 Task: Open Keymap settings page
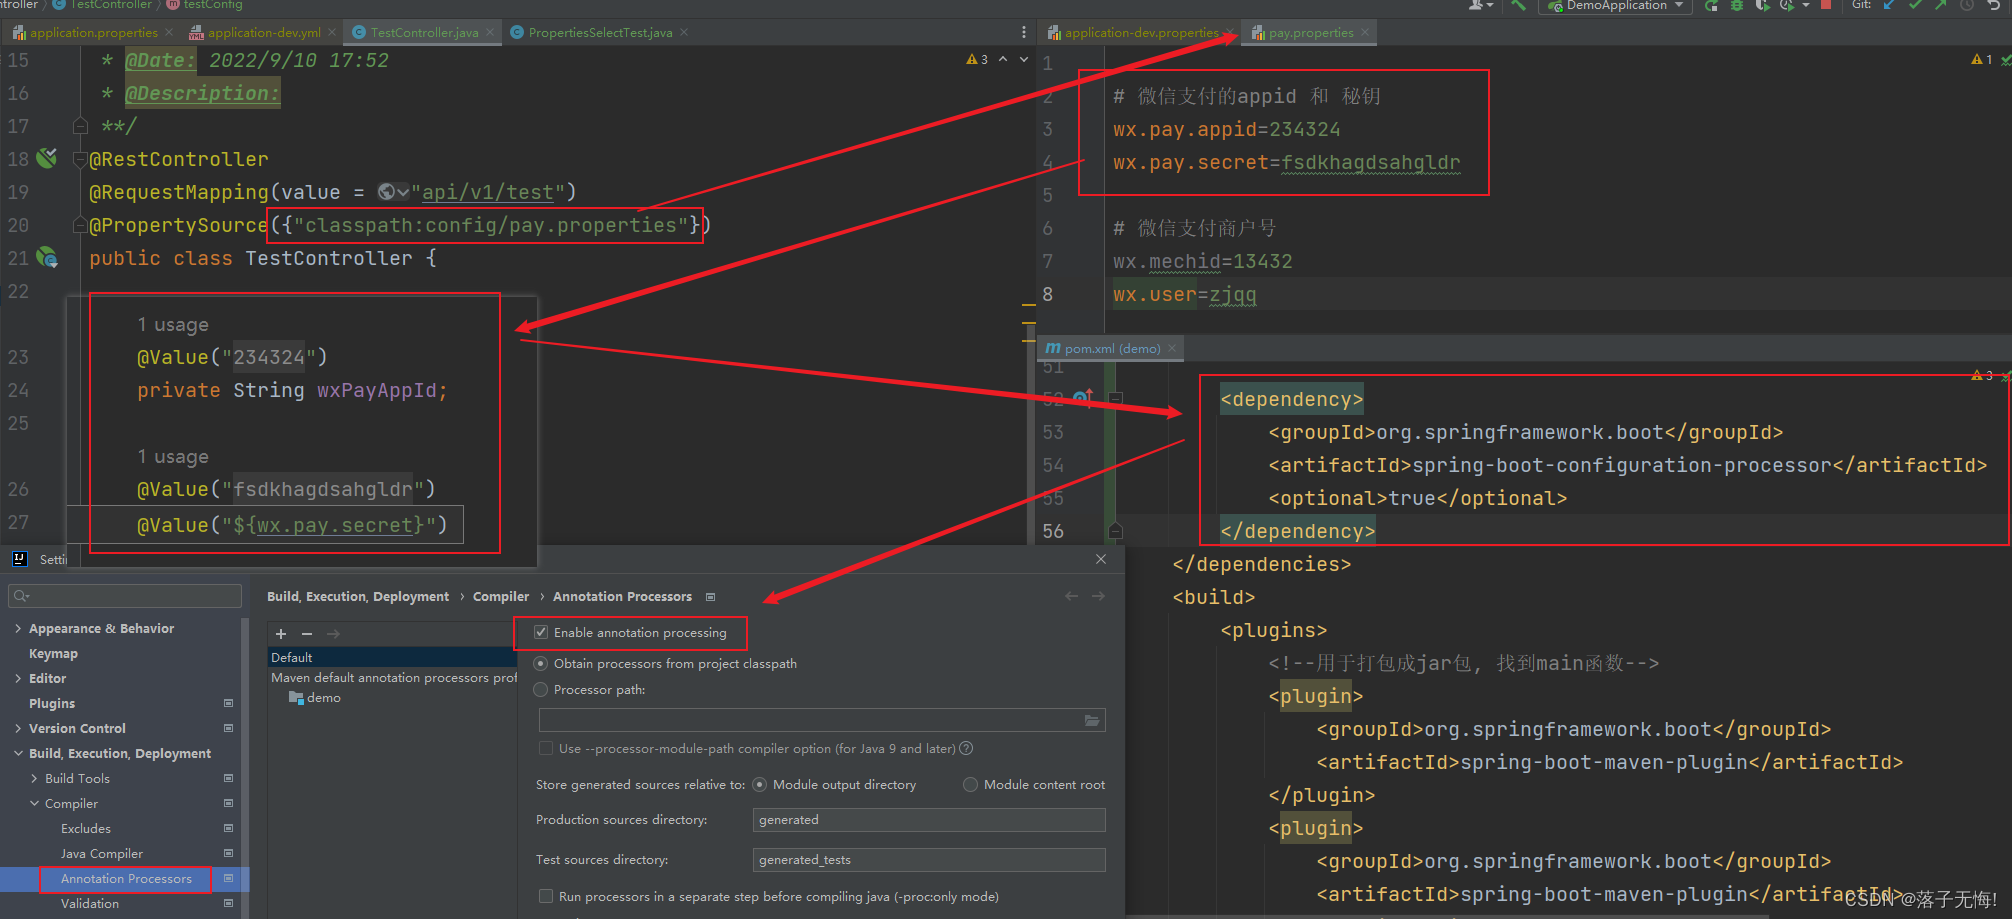click(53, 653)
